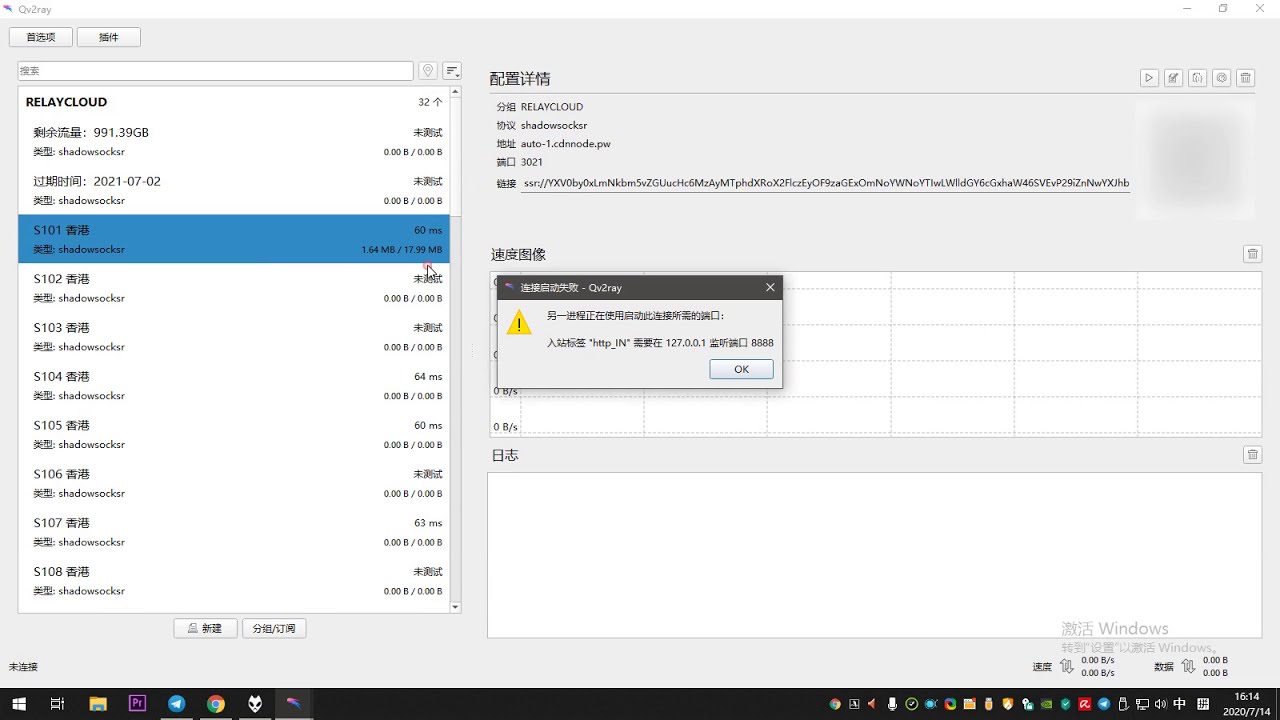Image resolution: width=1280 pixels, height=720 pixels.
Task: Select the S104 香港 connection
Action: pos(234,386)
